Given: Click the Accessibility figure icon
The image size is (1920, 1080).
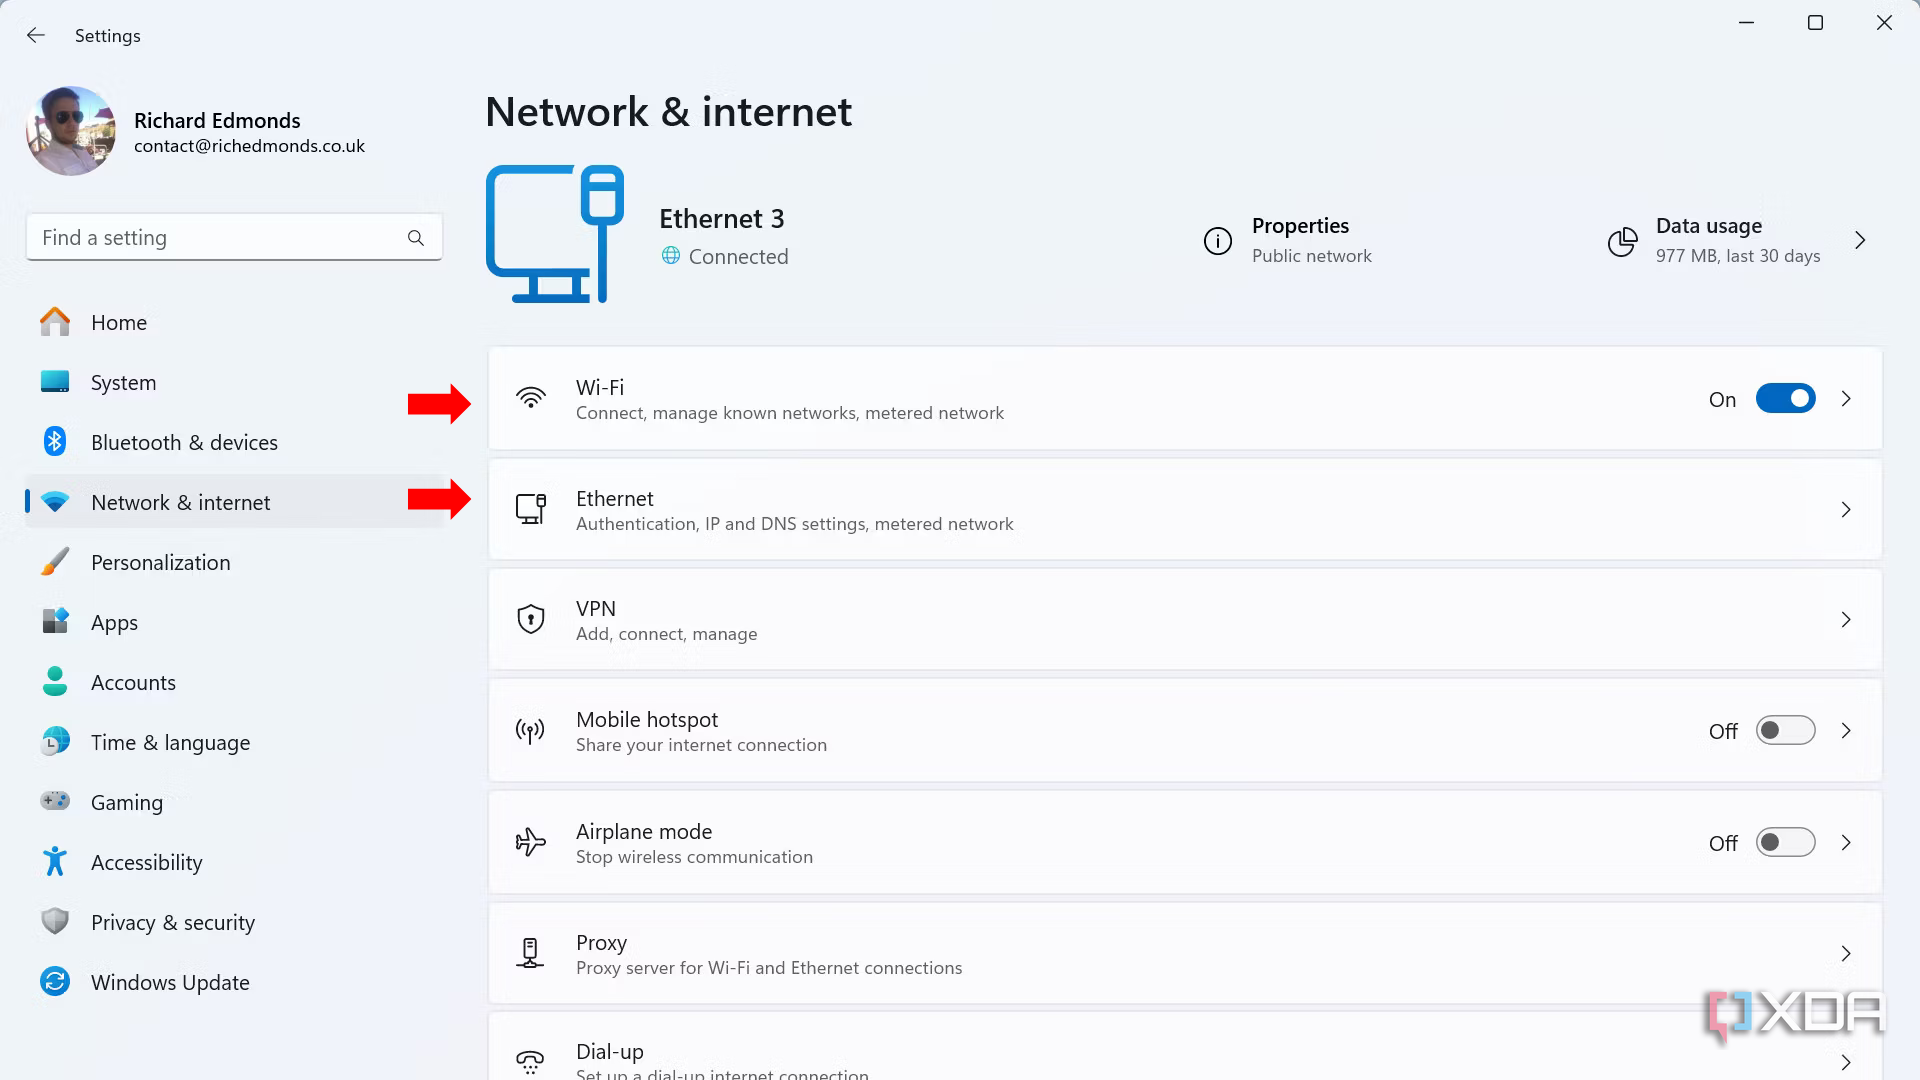Looking at the screenshot, I should (55, 862).
